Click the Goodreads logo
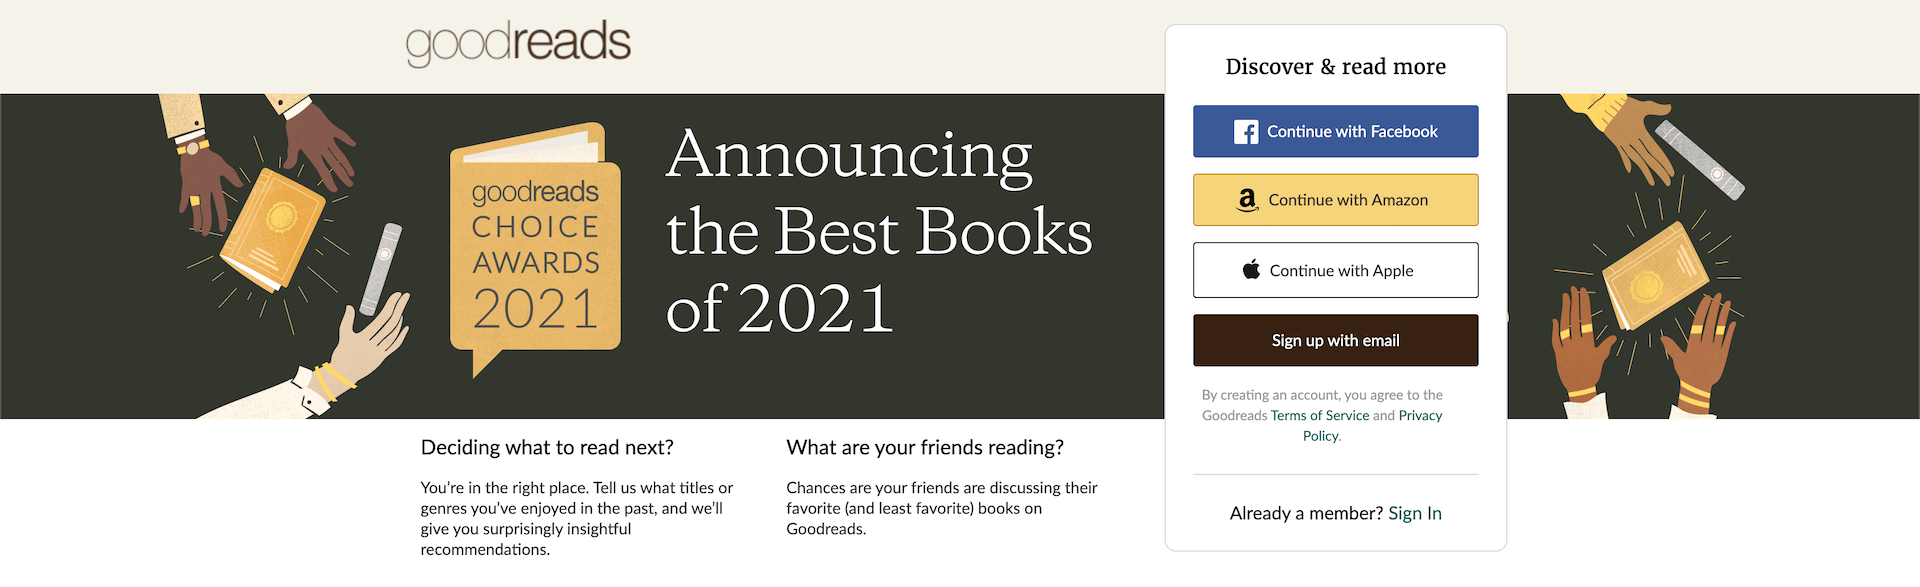Screen dimensions: 1920x587 tap(518, 43)
